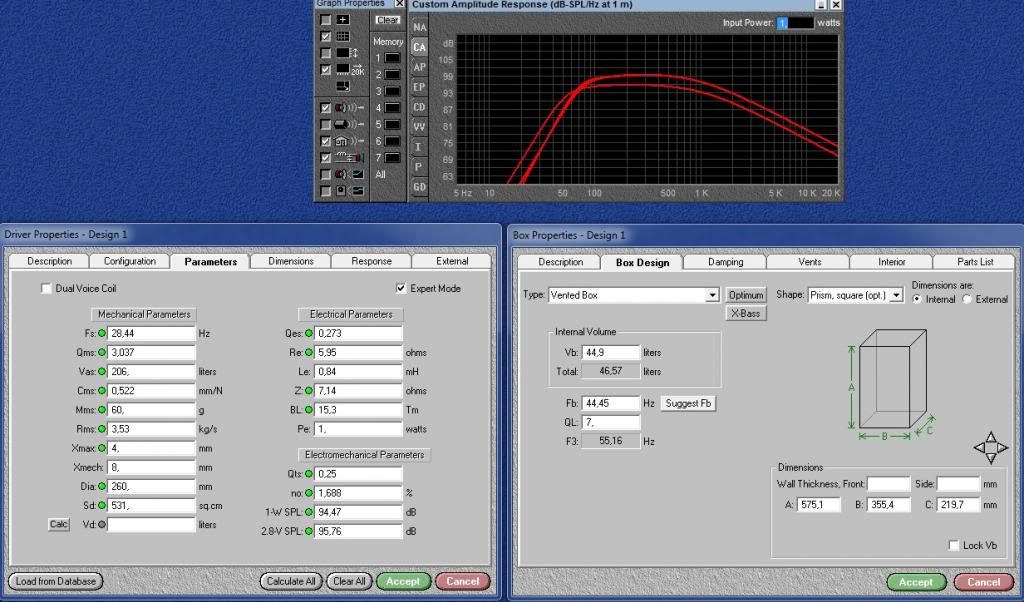Switch to the EP graph button
This screenshot has width=1024, height=602.
coord(419,87)
